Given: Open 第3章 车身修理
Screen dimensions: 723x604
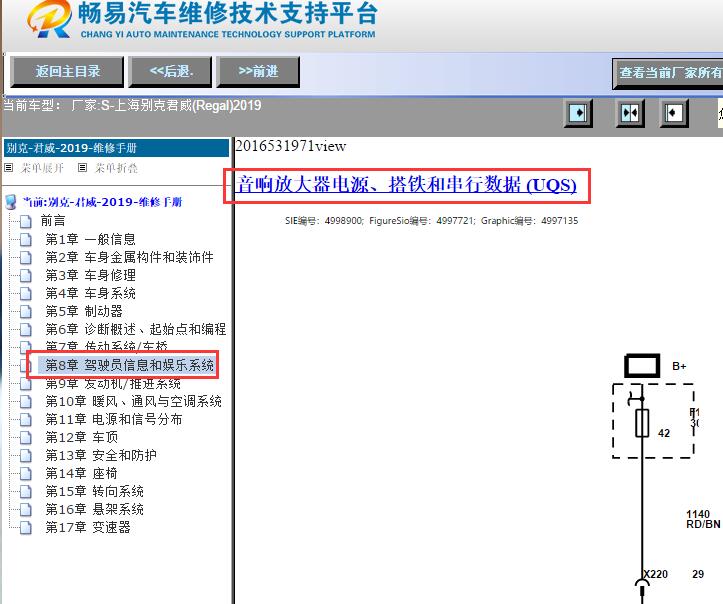Looking at the screenshot, I should click(90, 275).
